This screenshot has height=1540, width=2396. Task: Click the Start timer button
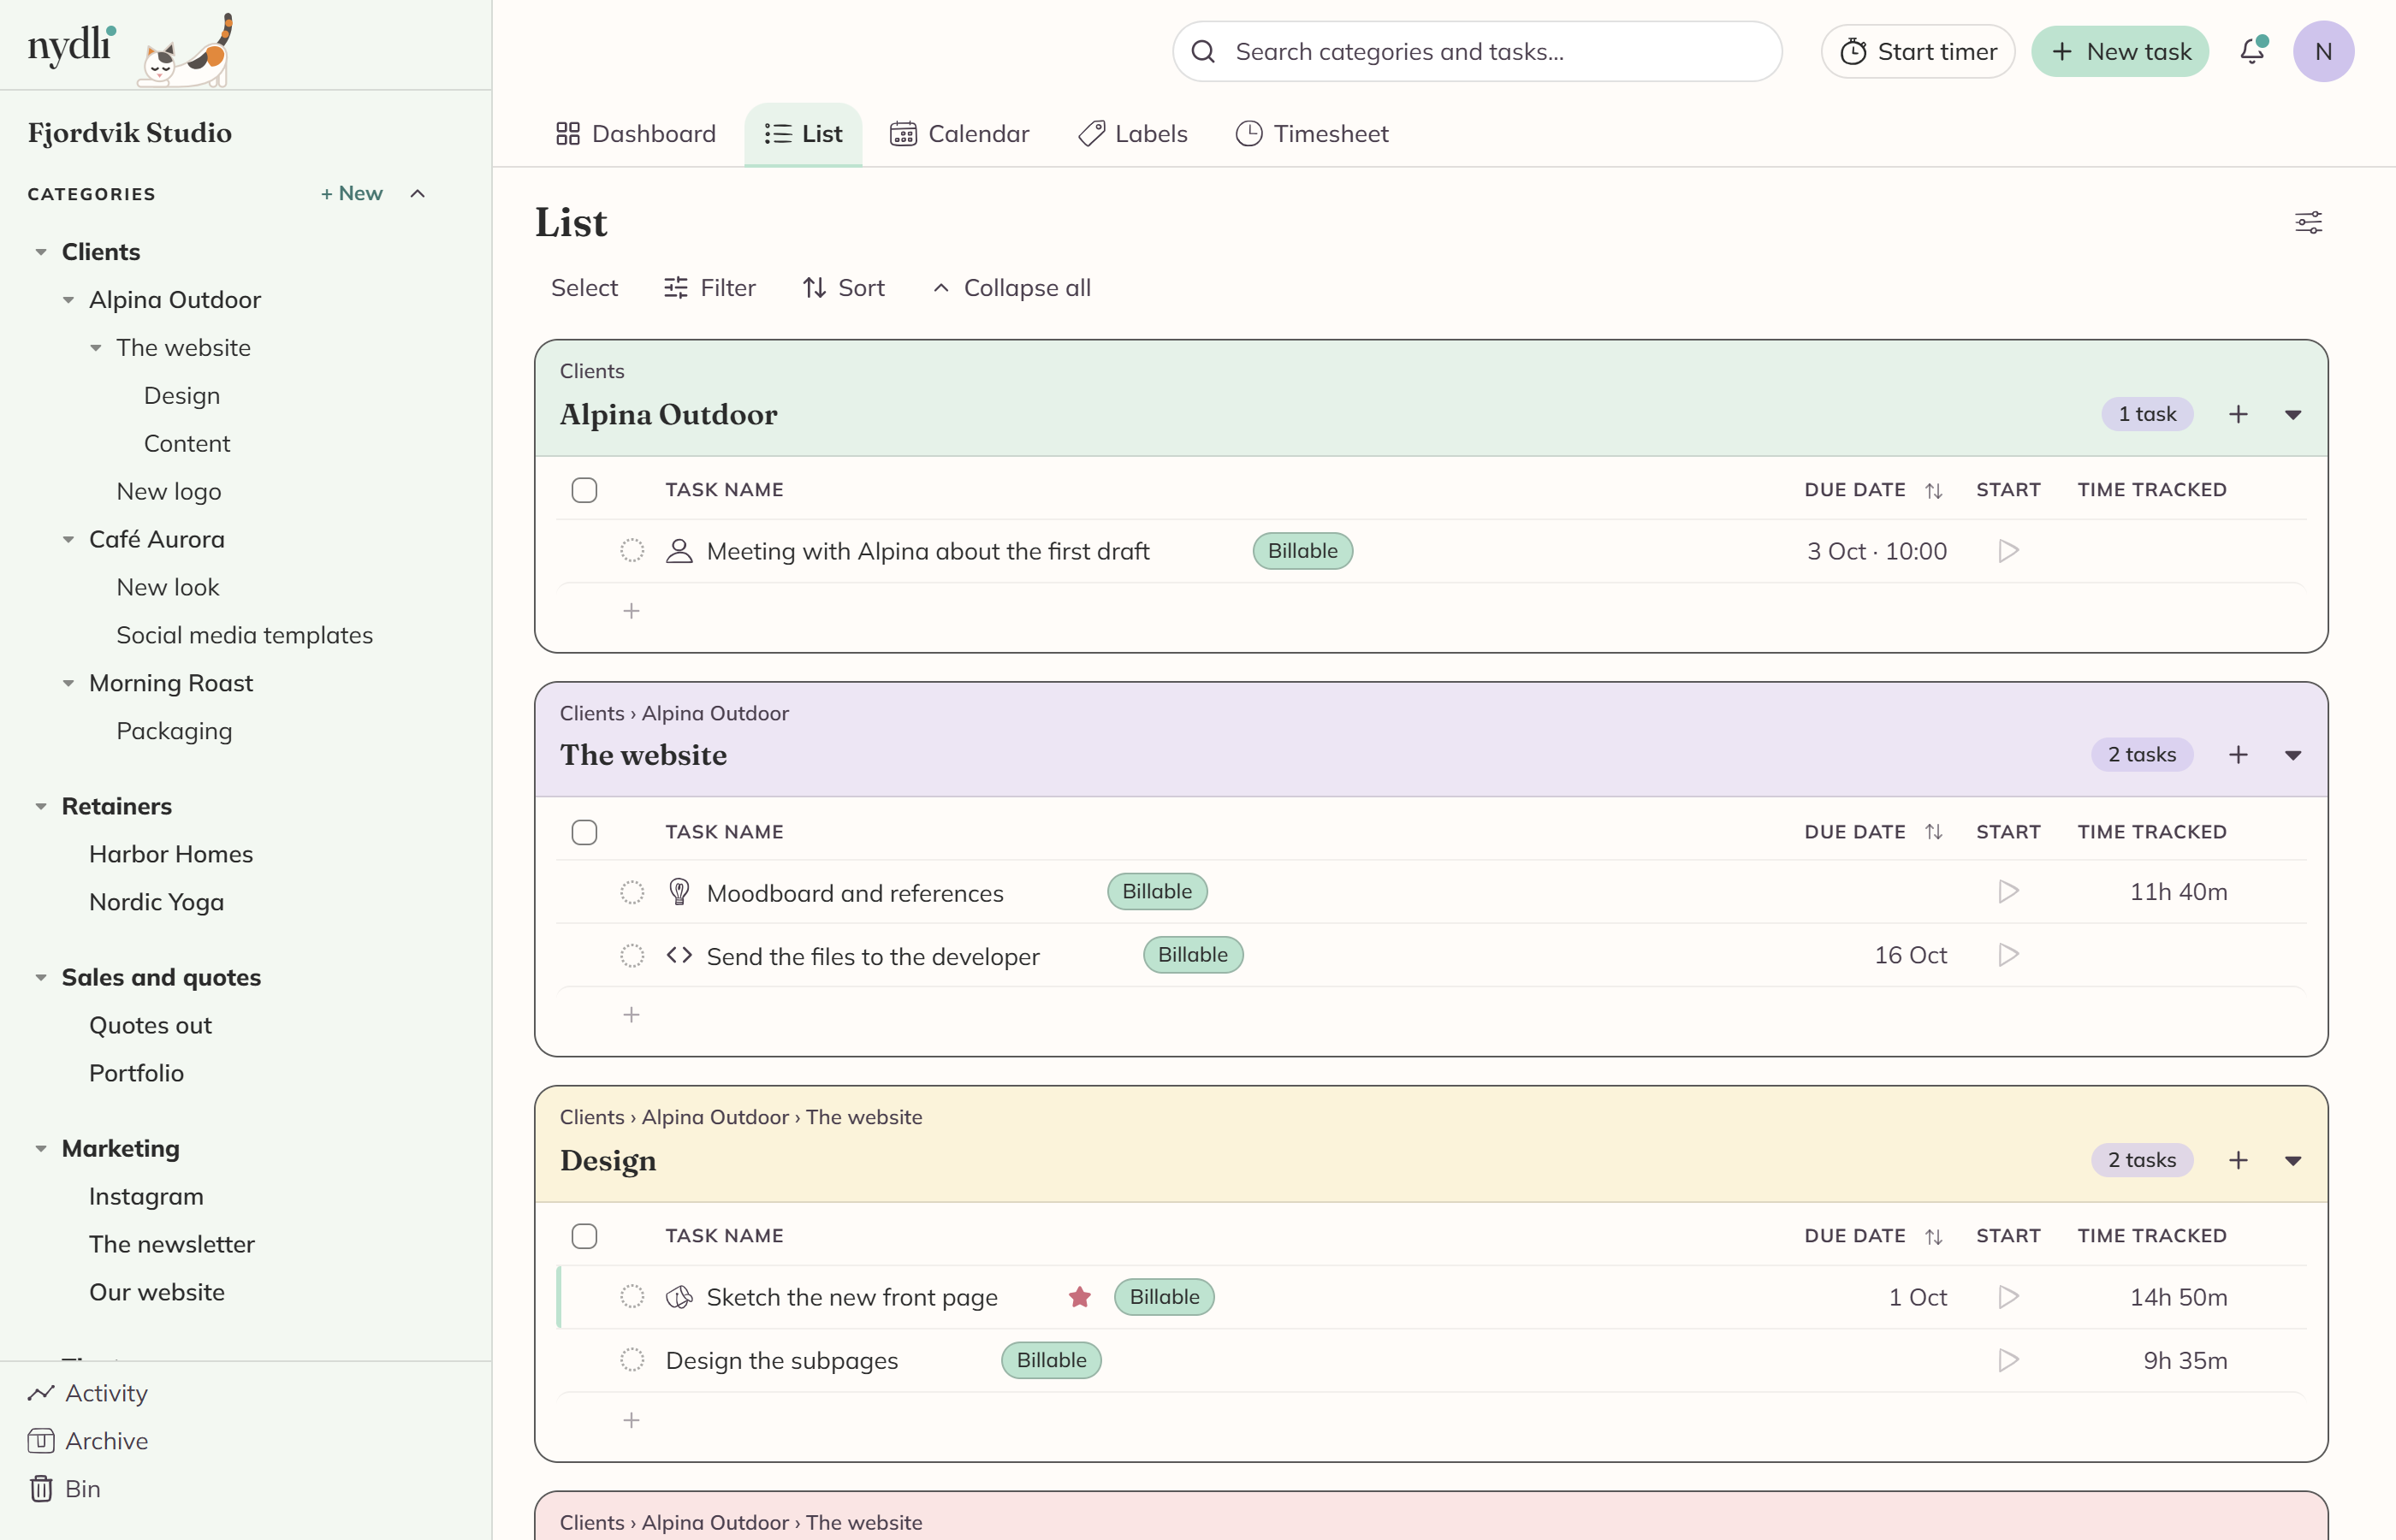1918,51
